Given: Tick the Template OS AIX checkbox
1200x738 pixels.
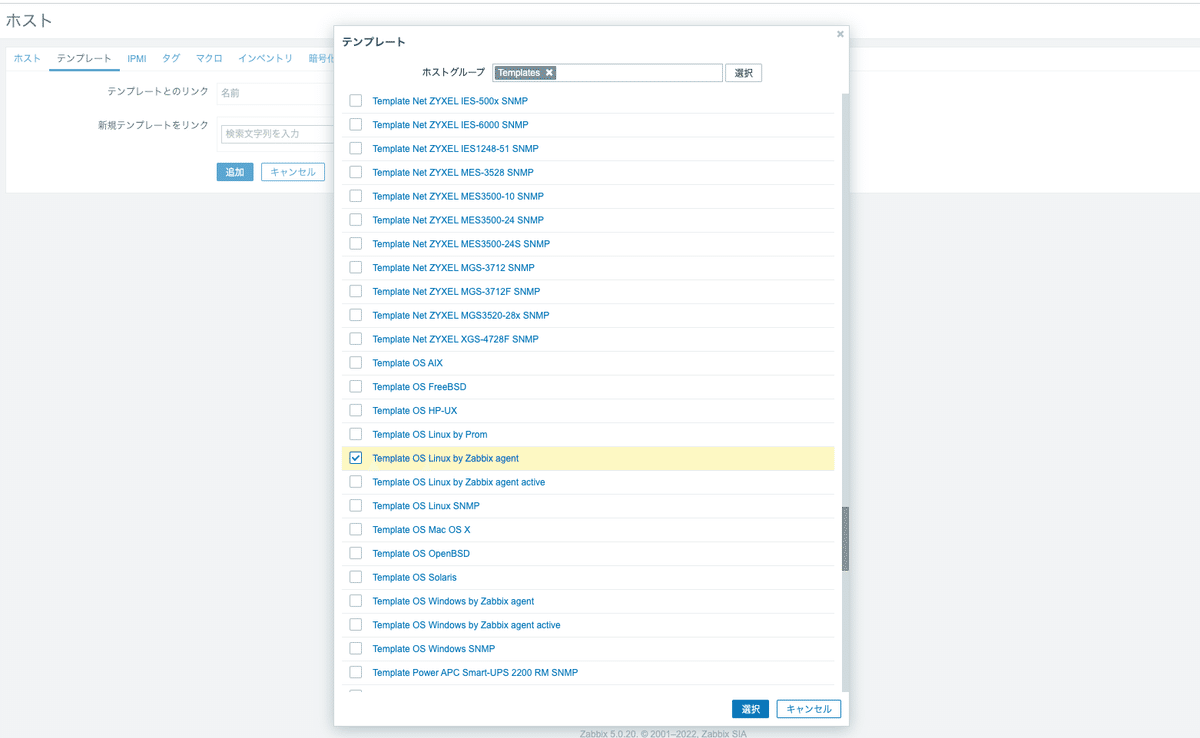Looking at the screenshot, I should click(355, 363).
